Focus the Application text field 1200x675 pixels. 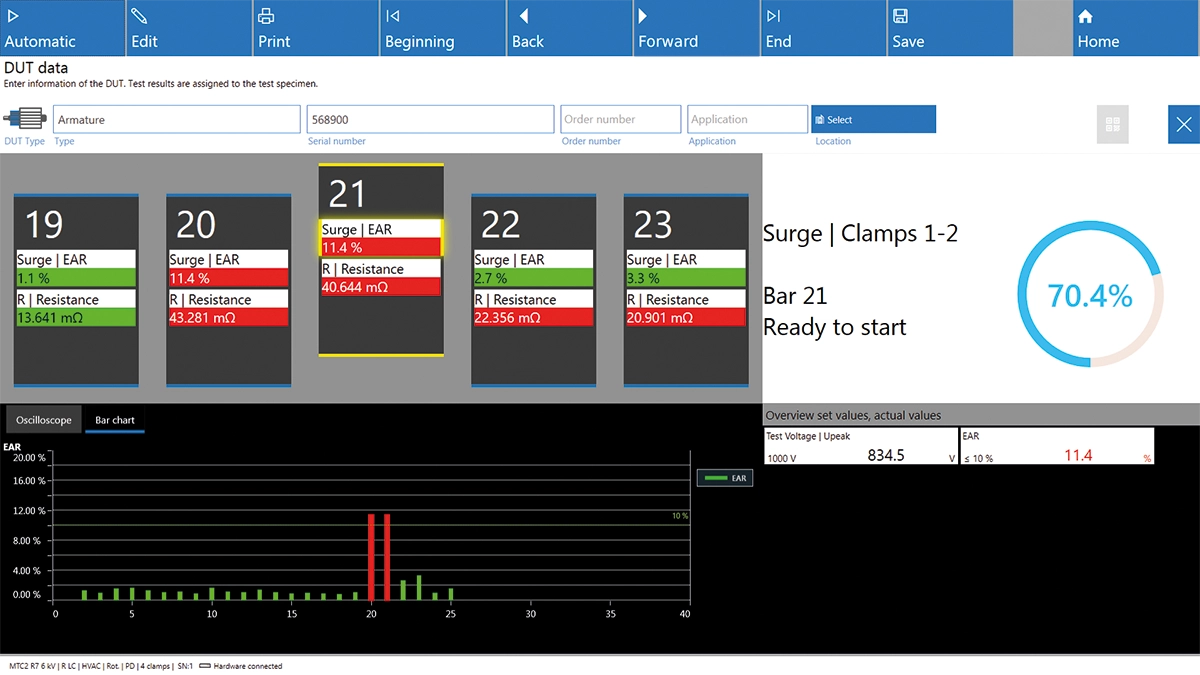(x=747, y=120)
